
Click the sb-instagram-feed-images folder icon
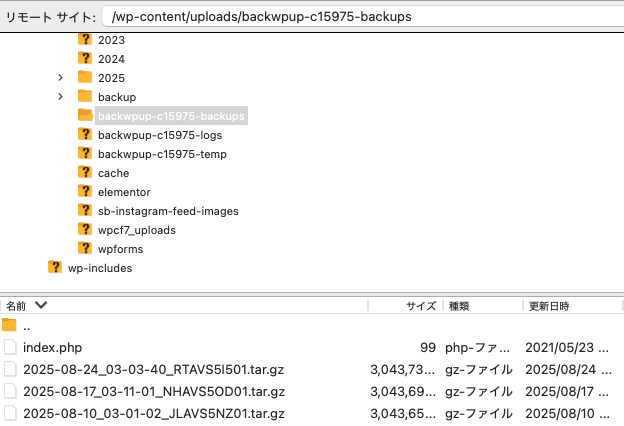pos(85,211)
